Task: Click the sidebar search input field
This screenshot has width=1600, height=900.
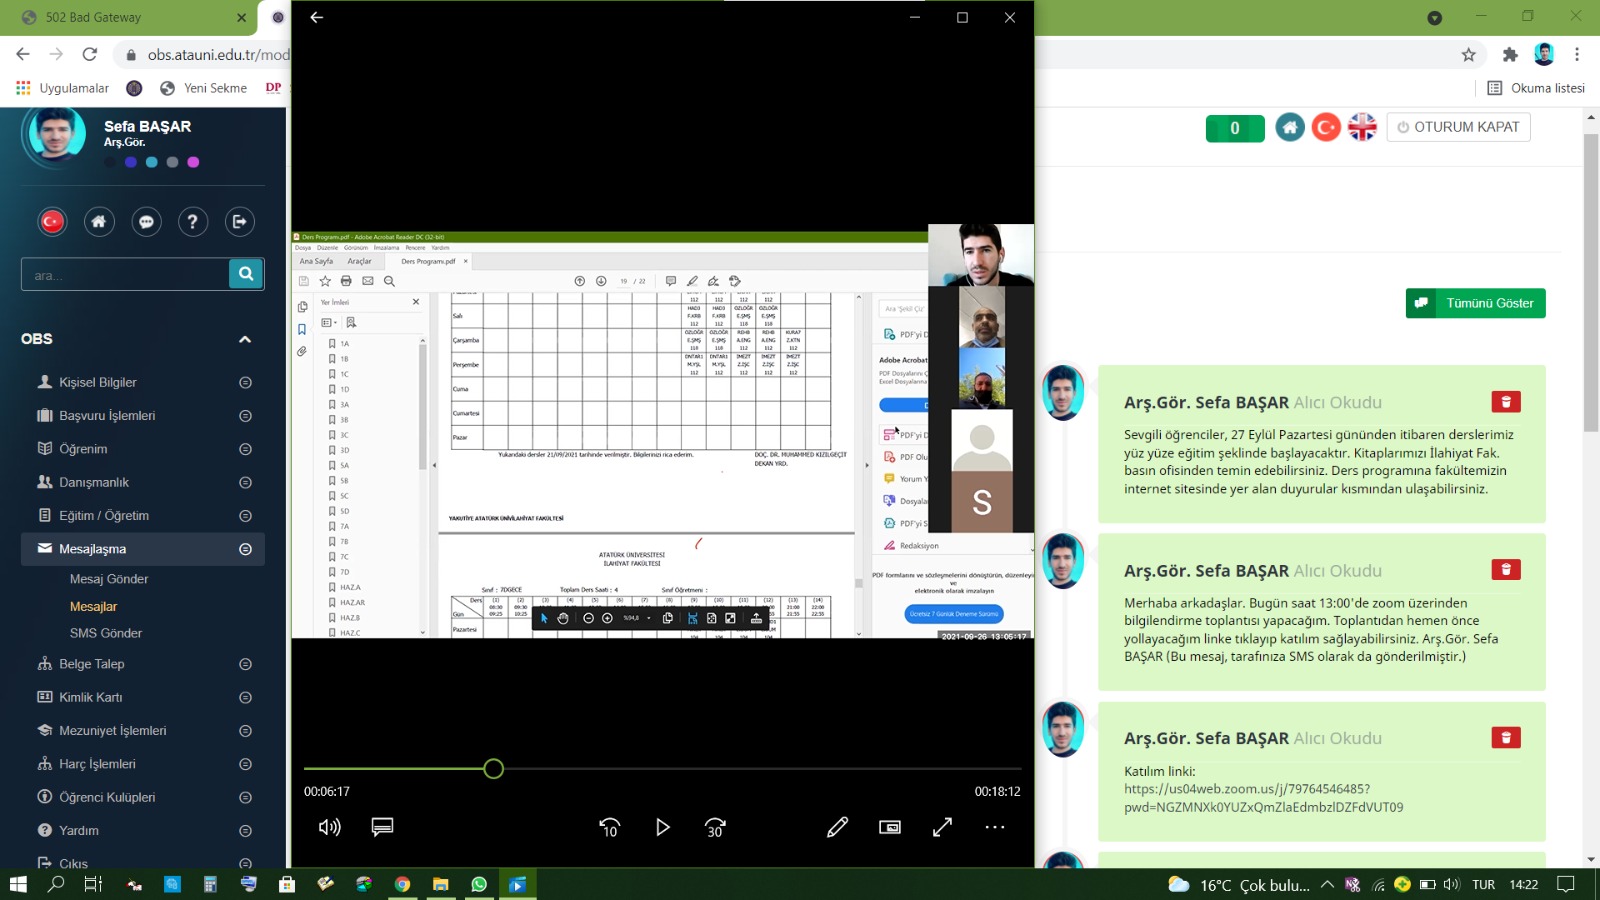Action: click(125, 275)
